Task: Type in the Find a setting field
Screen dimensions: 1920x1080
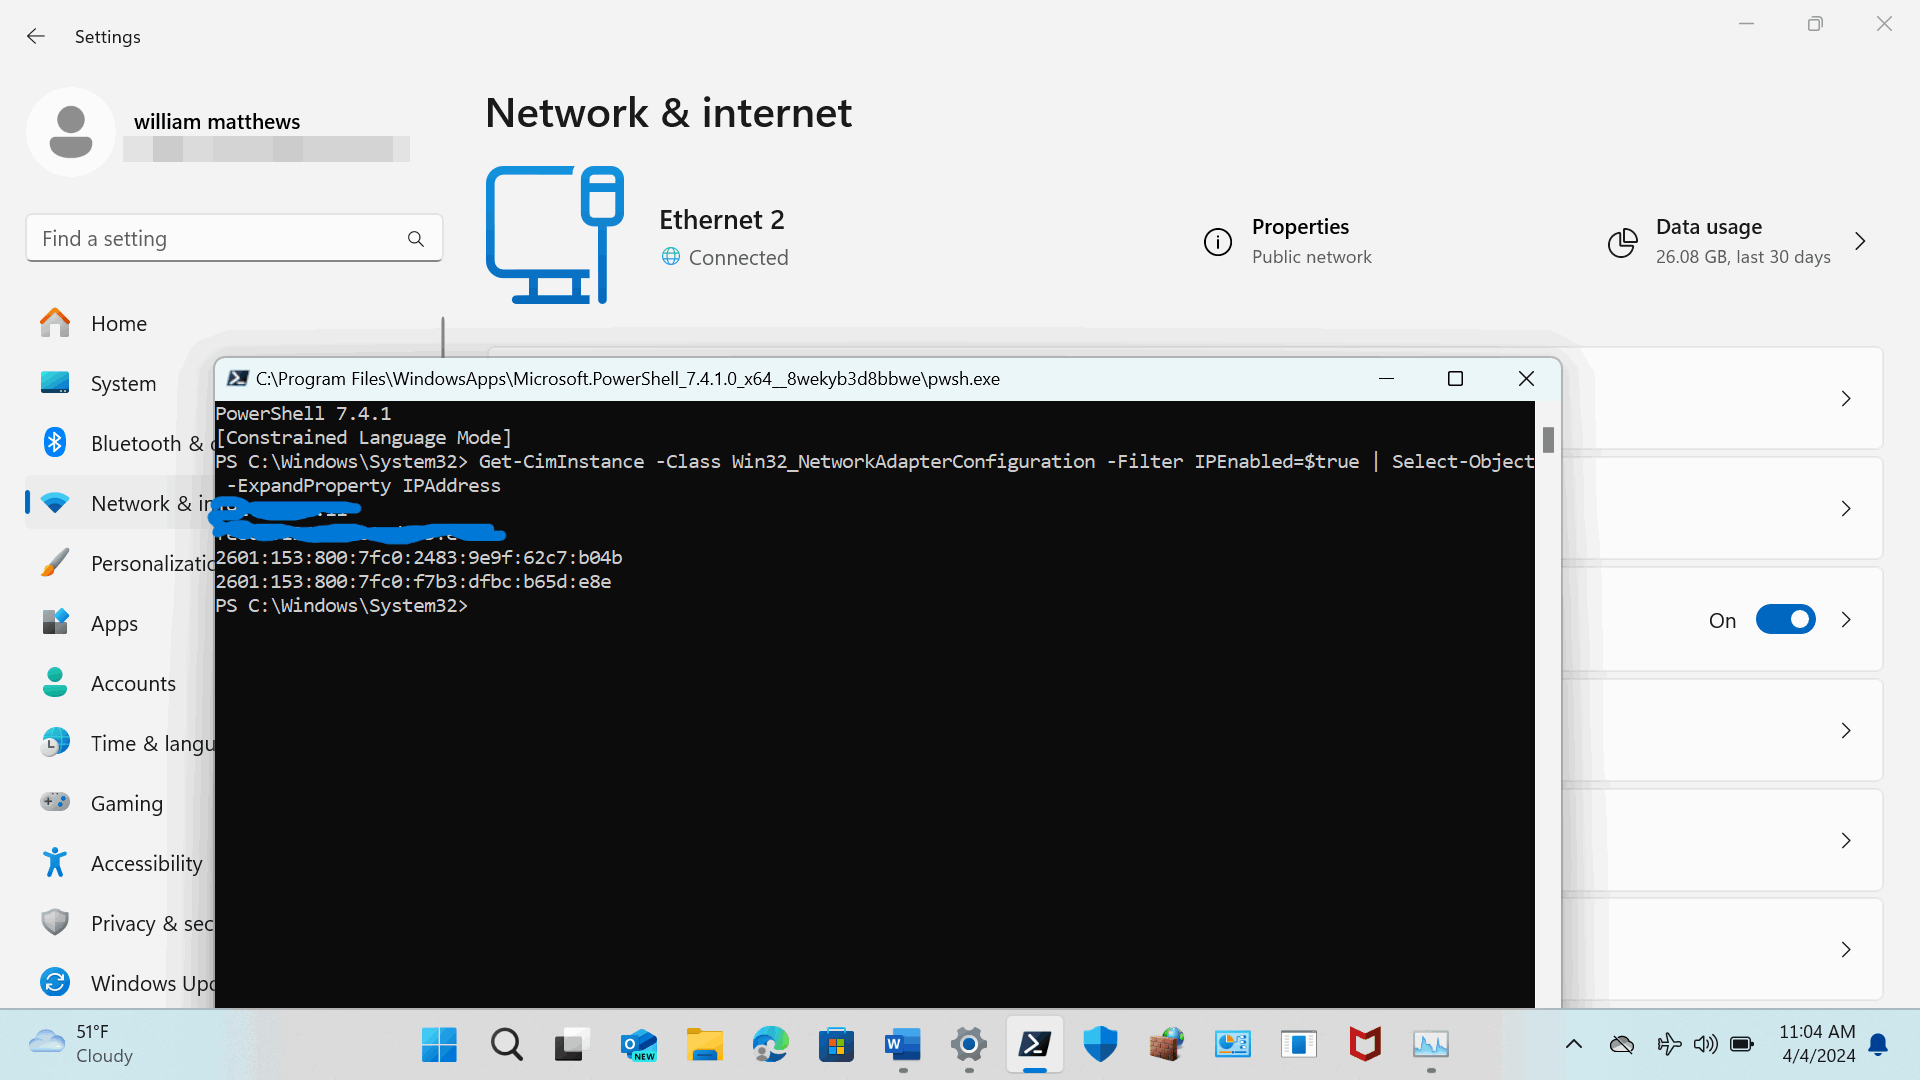Action: tap(215, 239)
